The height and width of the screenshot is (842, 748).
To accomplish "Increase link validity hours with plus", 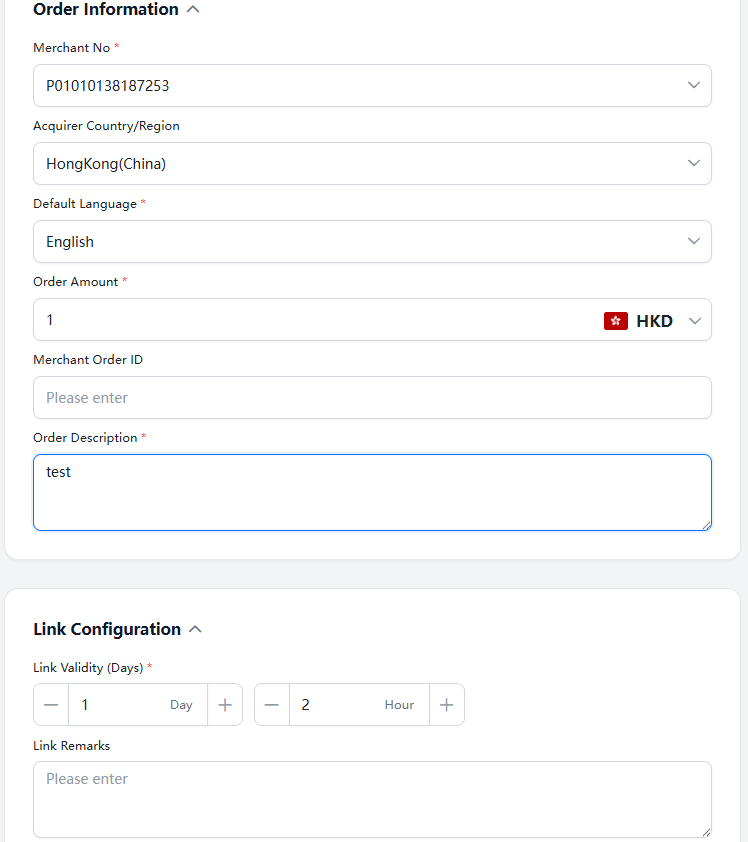I will click(447, 705).
